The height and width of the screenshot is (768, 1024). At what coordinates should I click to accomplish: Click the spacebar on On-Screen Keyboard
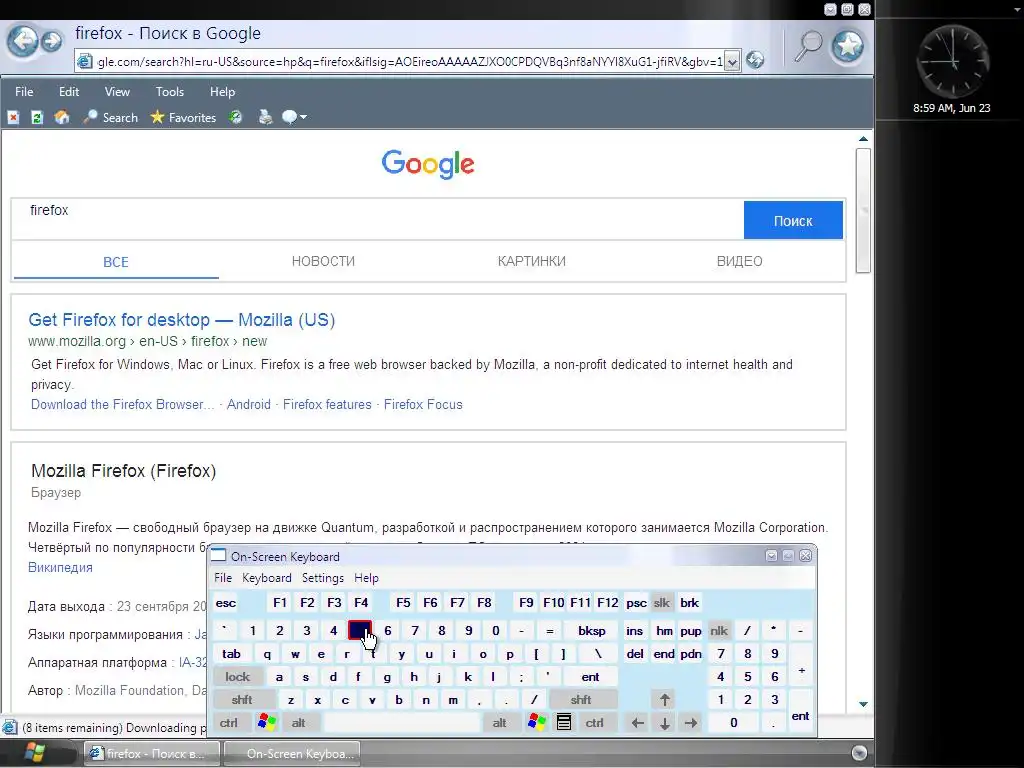[401, 723]
